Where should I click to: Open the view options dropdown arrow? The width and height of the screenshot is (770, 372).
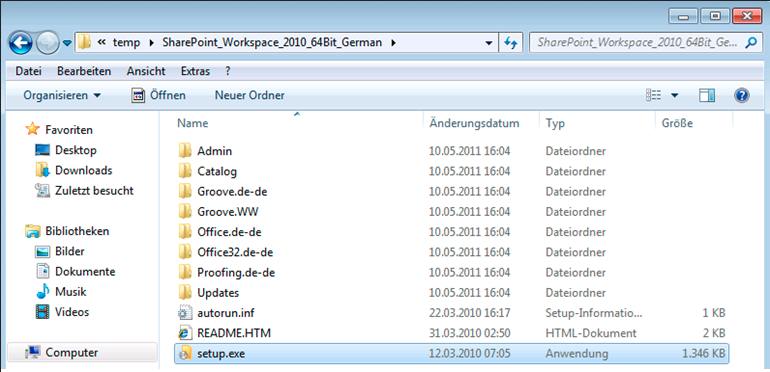674,95
